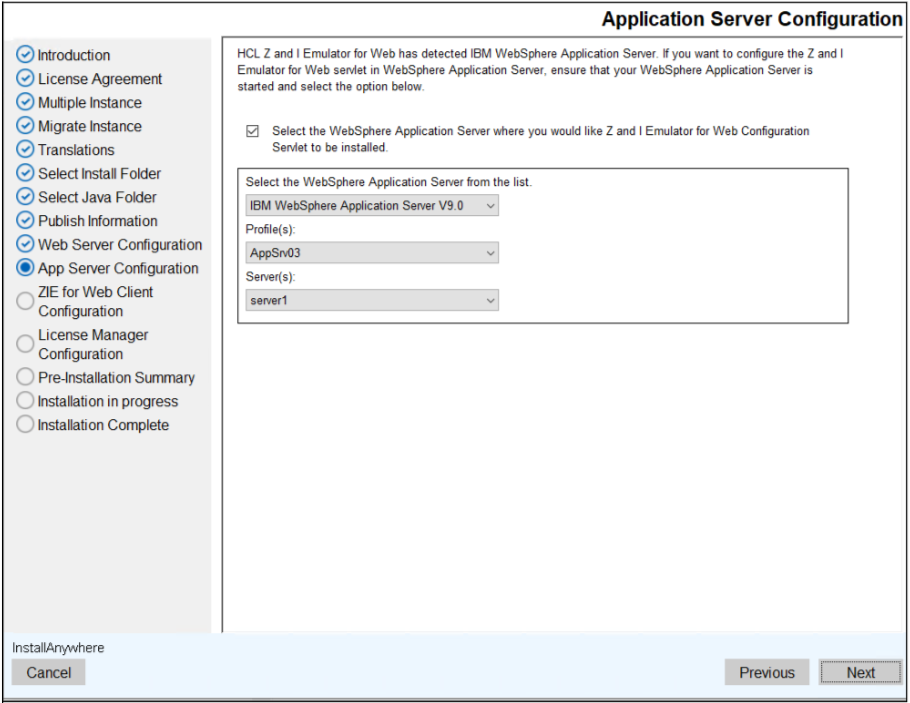910x703 pixels.
Task: Click the Migrate Instance checkmark icon
Action: tap(25, 125)
